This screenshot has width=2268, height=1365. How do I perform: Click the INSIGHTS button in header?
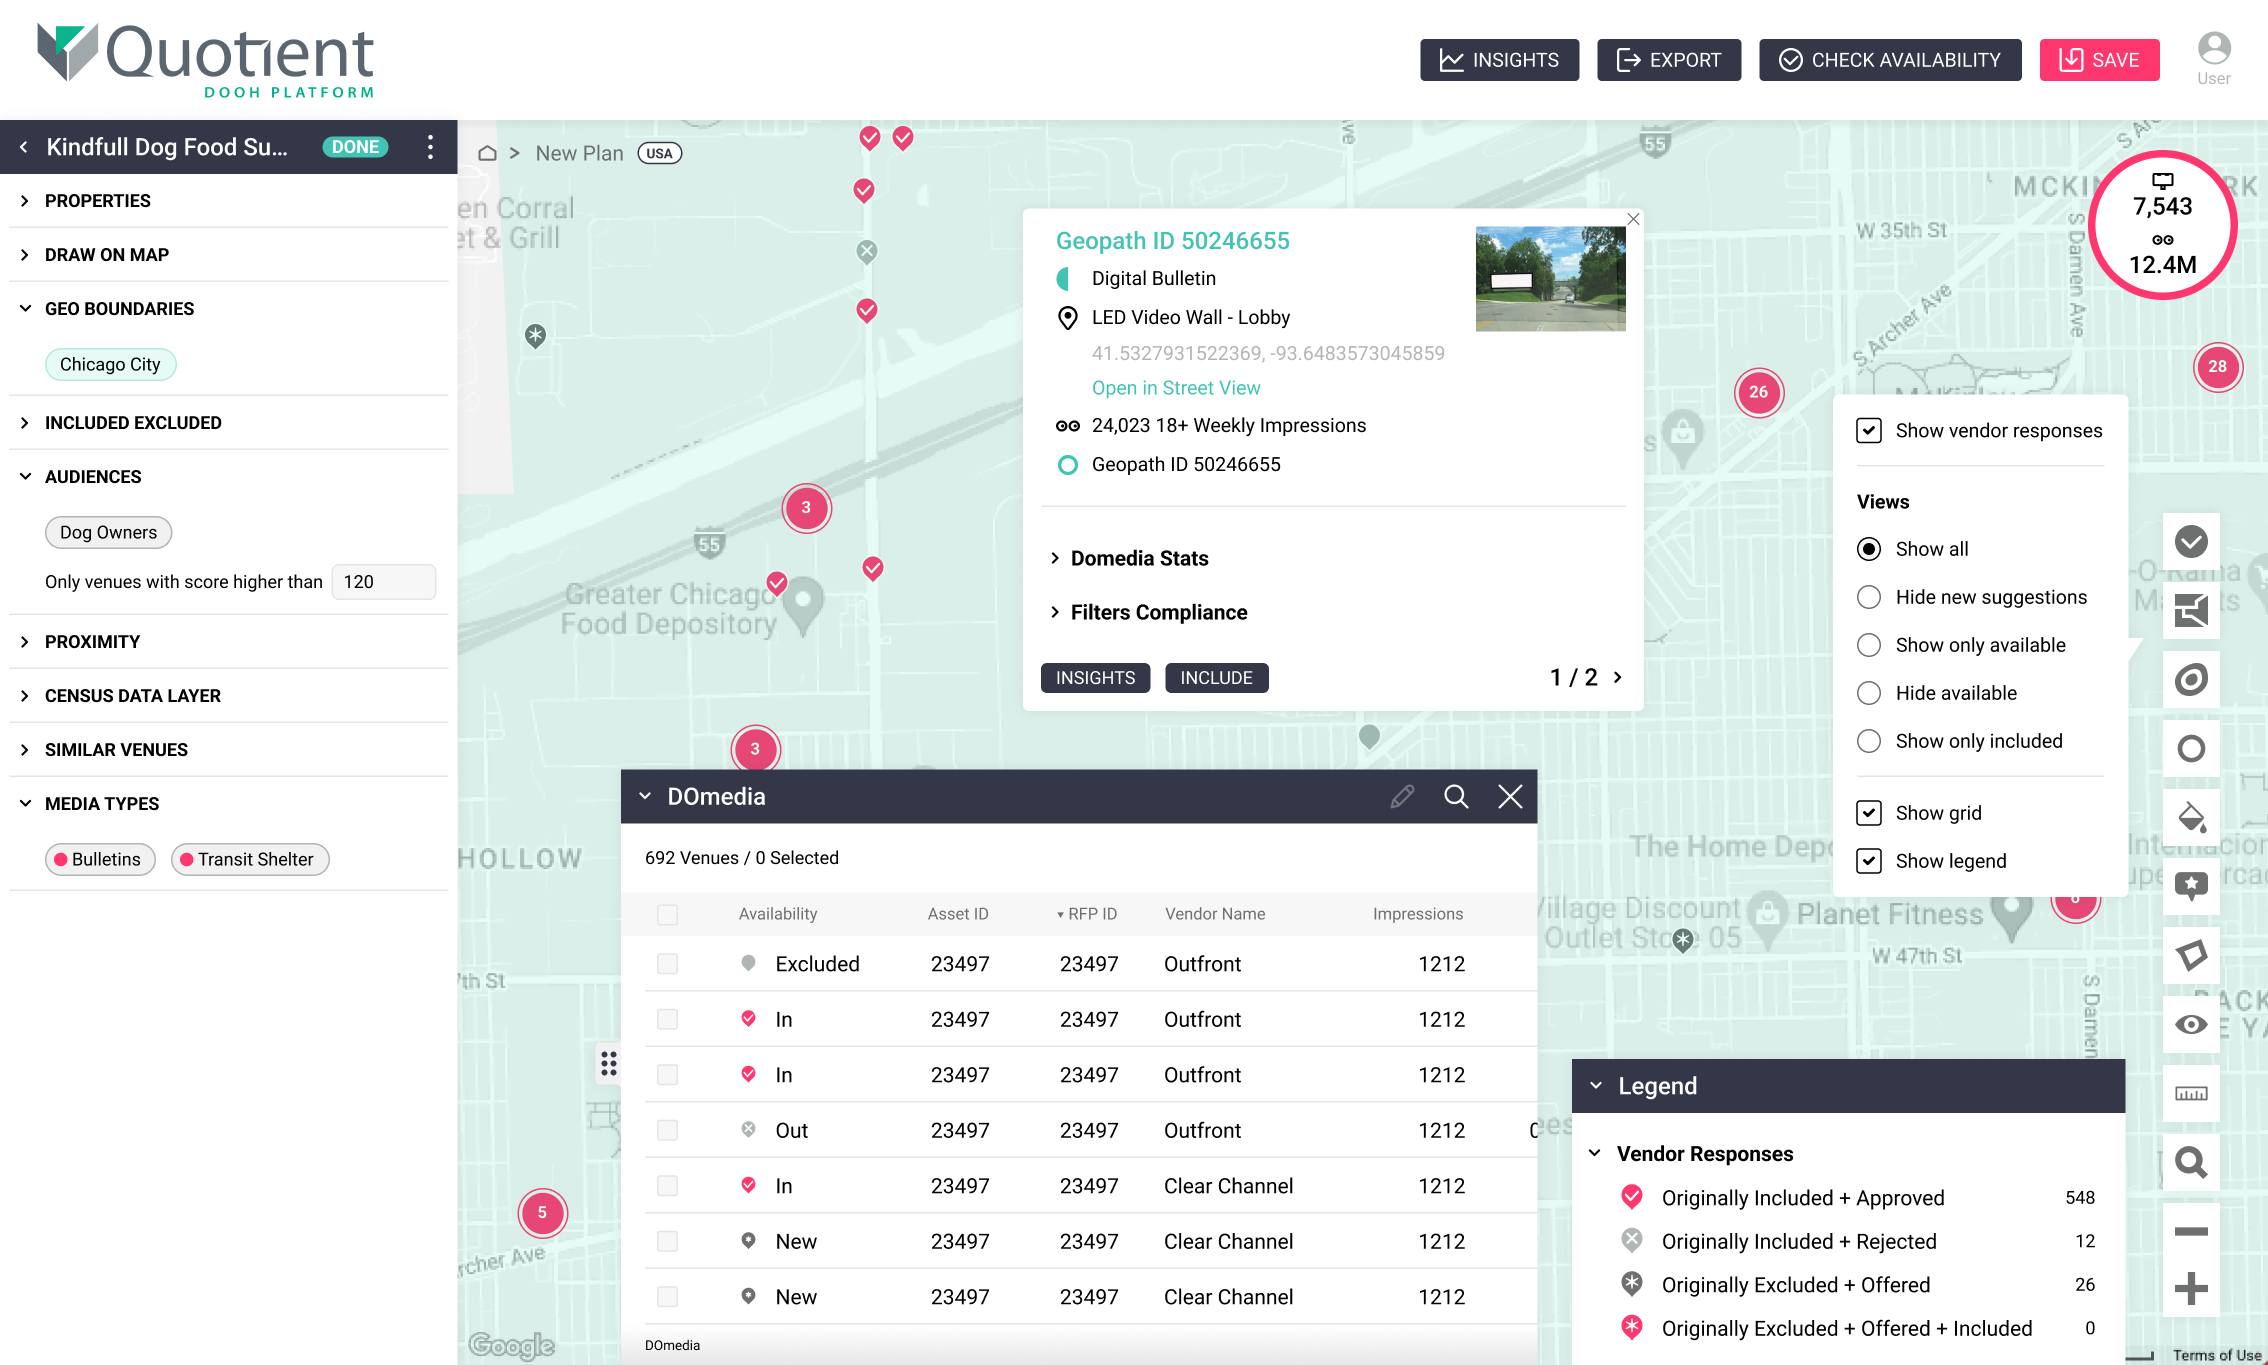(x=1499, y=60)
